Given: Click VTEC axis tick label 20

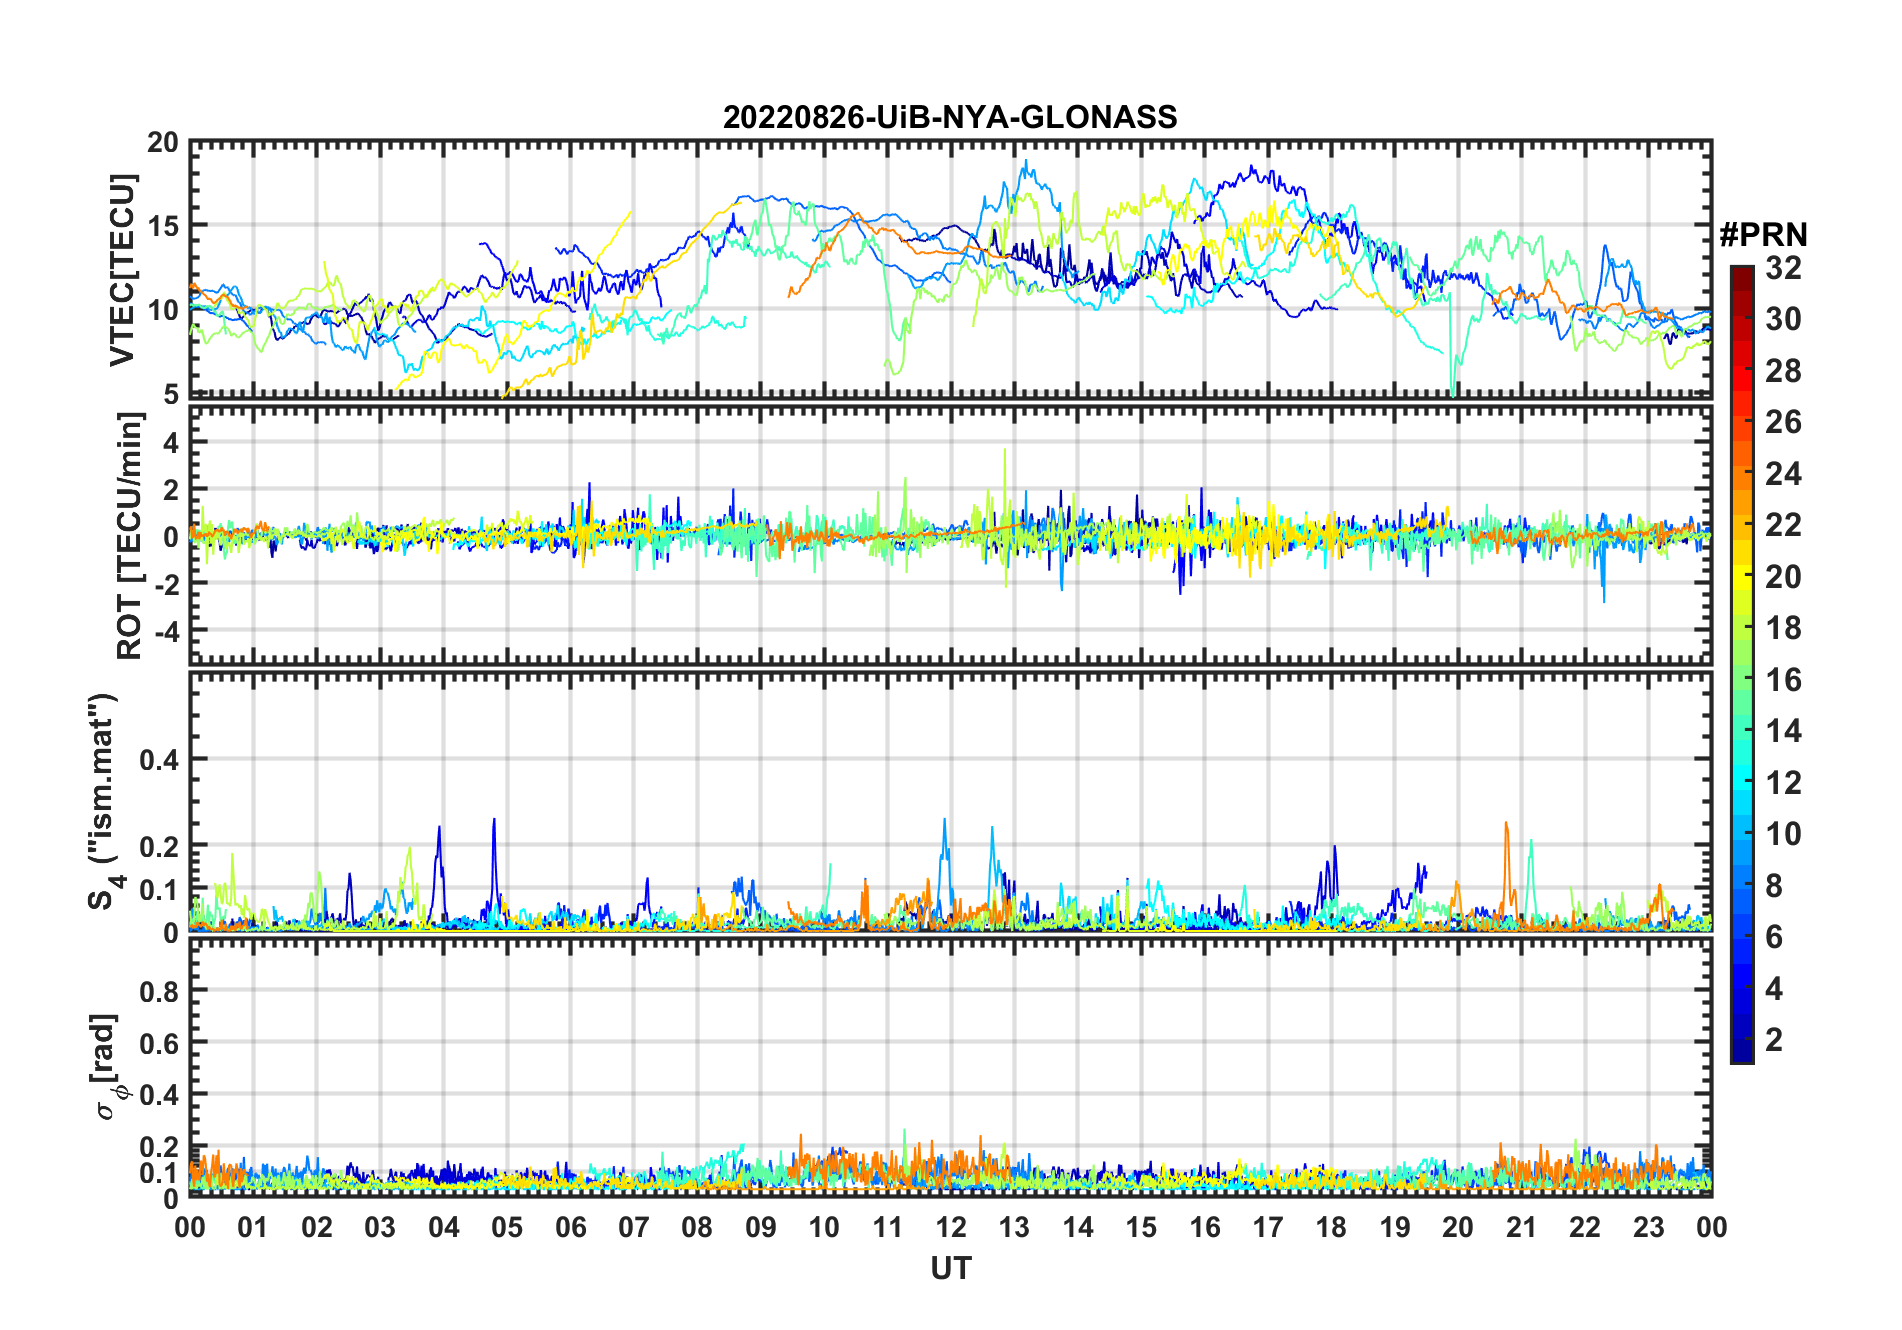Looking at the screenshot, I should pos(163,142).
